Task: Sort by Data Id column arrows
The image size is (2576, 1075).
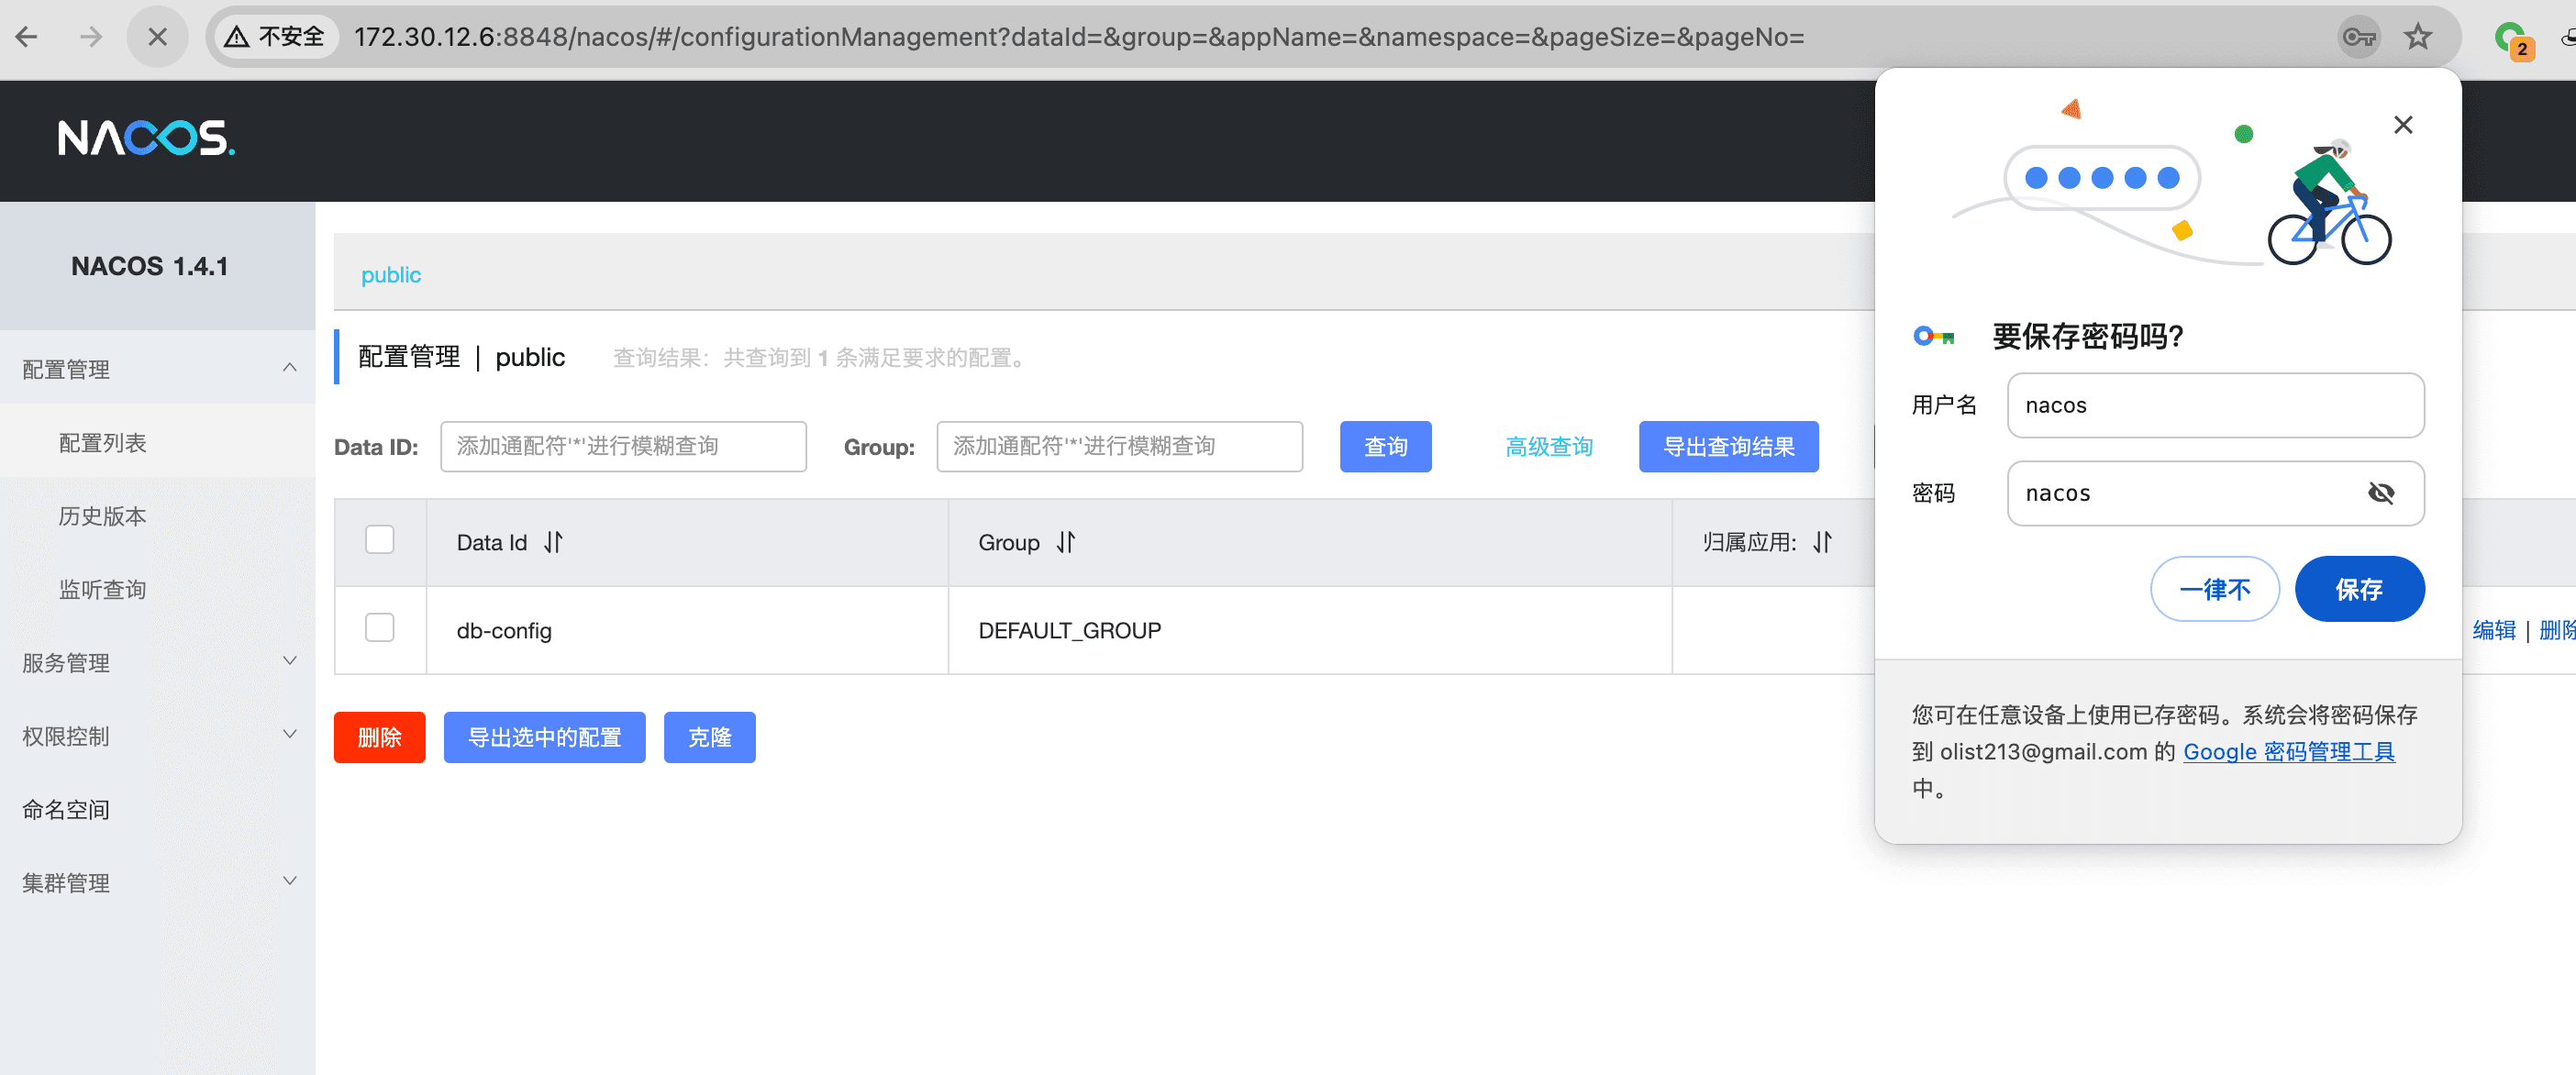Action: tap(553, 542)
